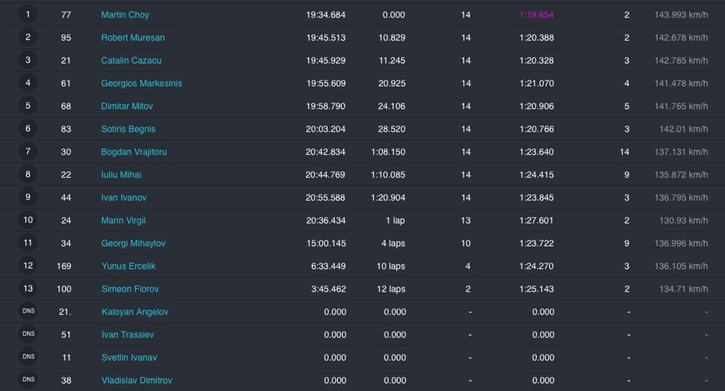Click position 1 circle badge
Image resolution: width=725 pixels, height=391 pixels.
click(x=28, y=14)
